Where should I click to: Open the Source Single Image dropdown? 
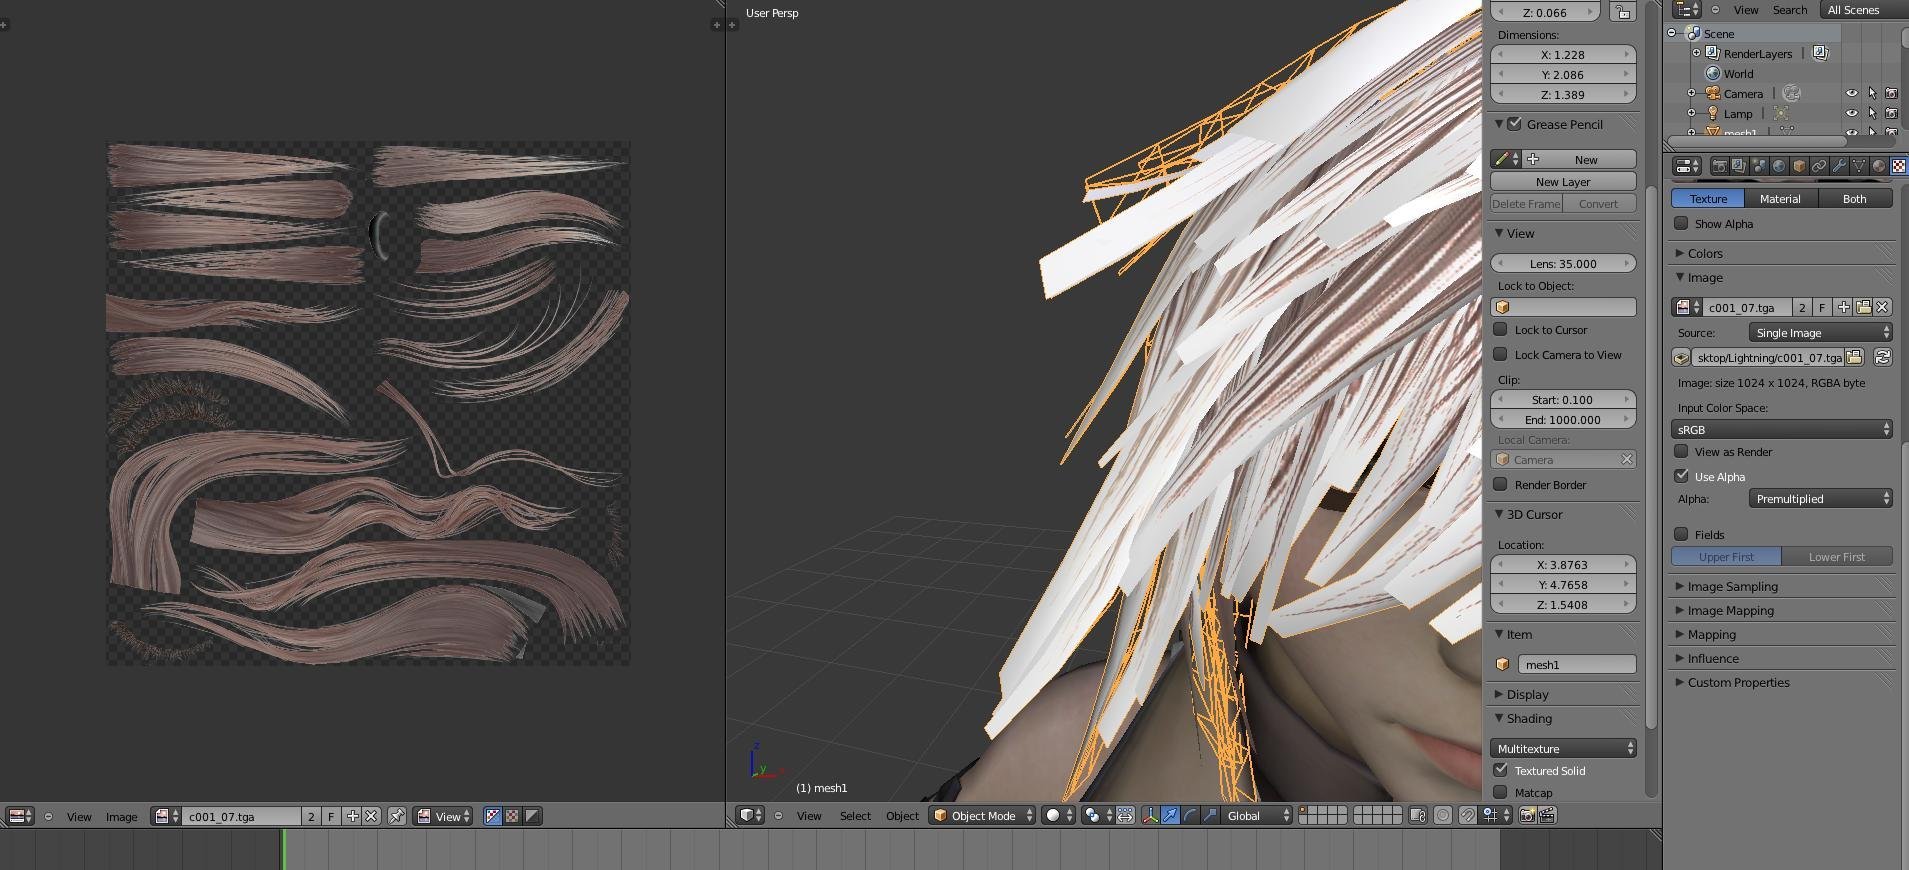point(1820,332)
